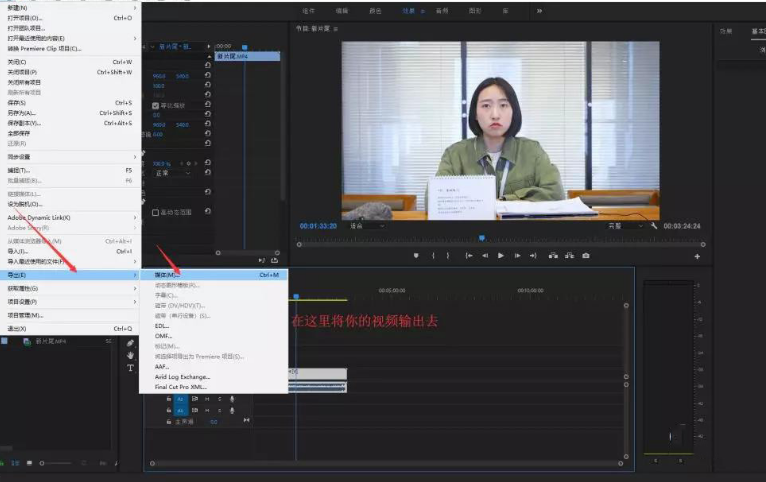
Task: Select 保存(S) in the File menu
Action: (x=70, y=103)
